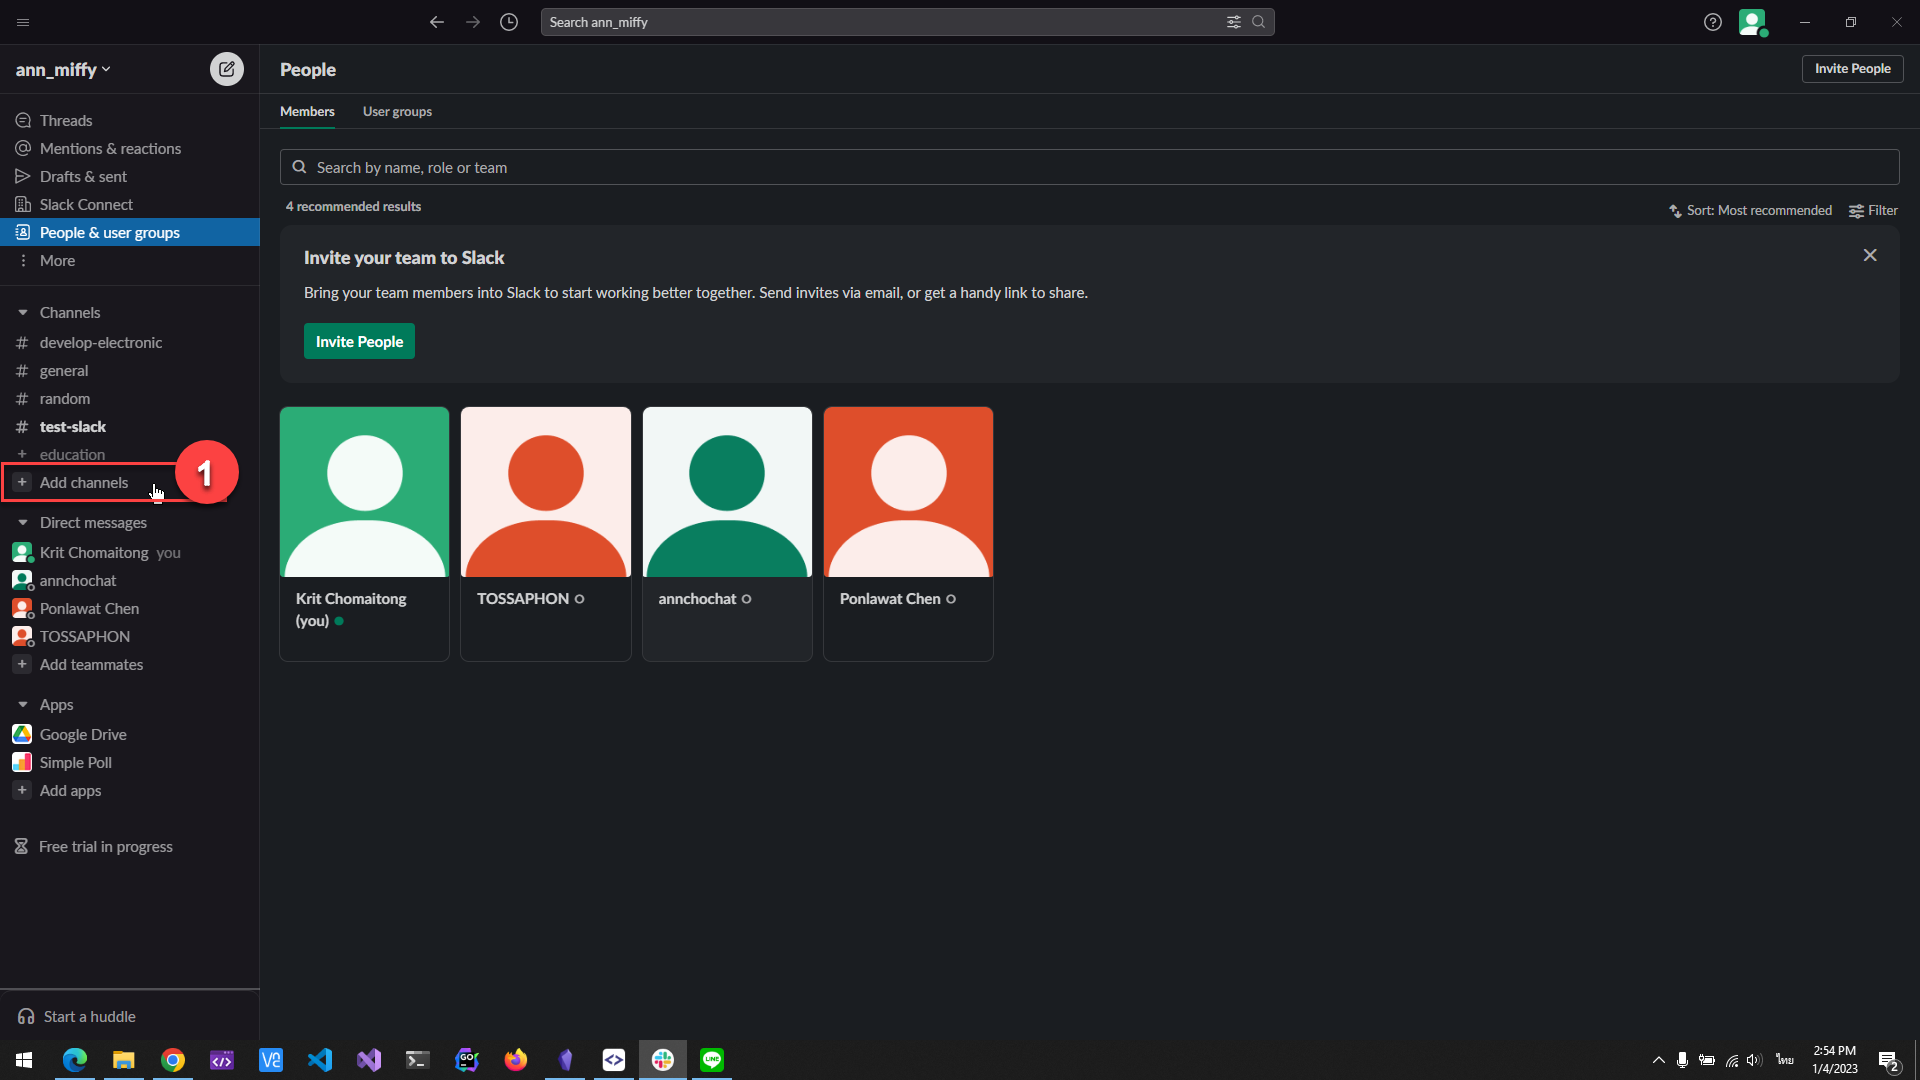Open Simple Poll app
The image size is (1920, 1080).
coord(130,762)
